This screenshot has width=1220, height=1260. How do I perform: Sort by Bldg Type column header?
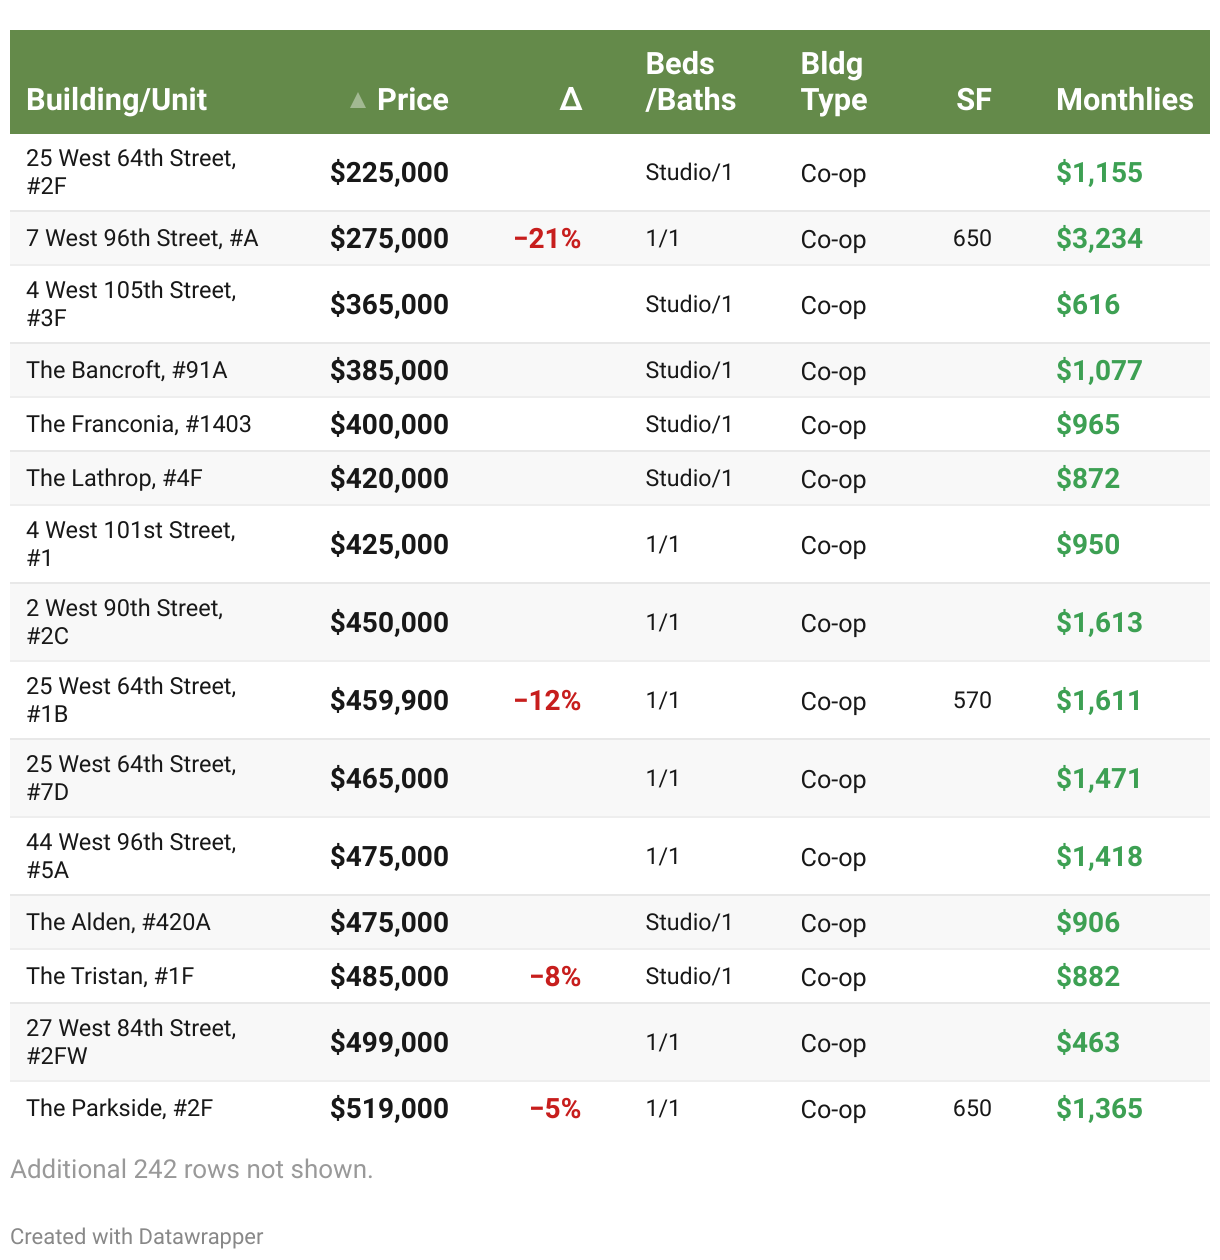click(833, 82)
